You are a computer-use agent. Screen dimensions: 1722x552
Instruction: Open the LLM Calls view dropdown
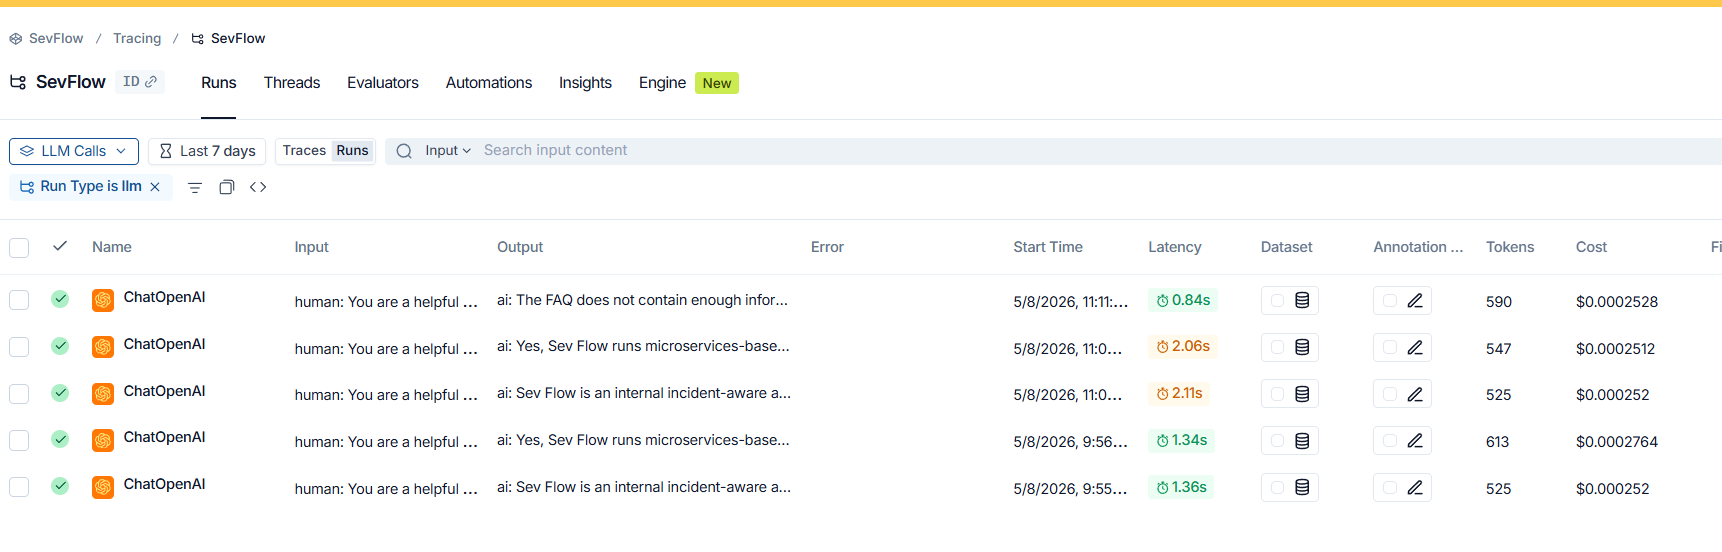[x=74, y=151]
